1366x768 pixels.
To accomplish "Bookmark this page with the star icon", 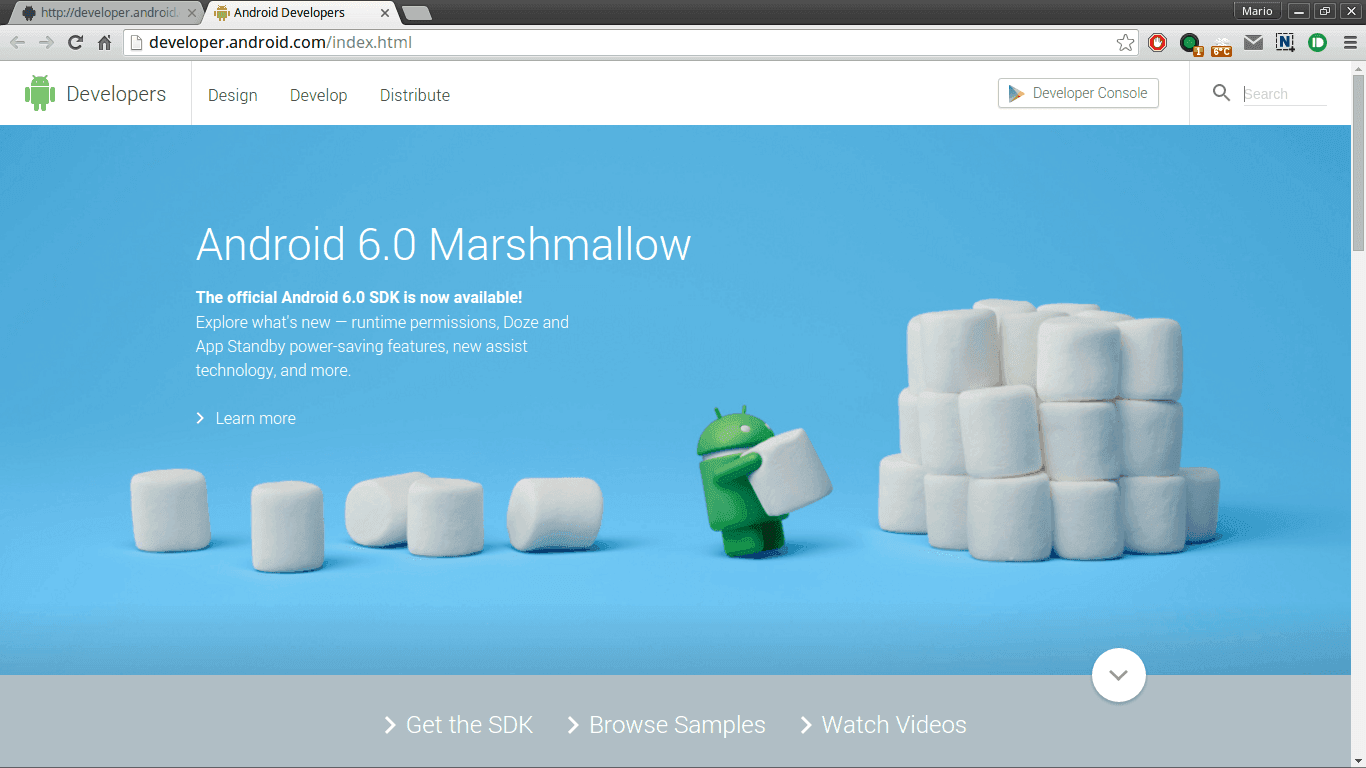I will point(1125,42).
